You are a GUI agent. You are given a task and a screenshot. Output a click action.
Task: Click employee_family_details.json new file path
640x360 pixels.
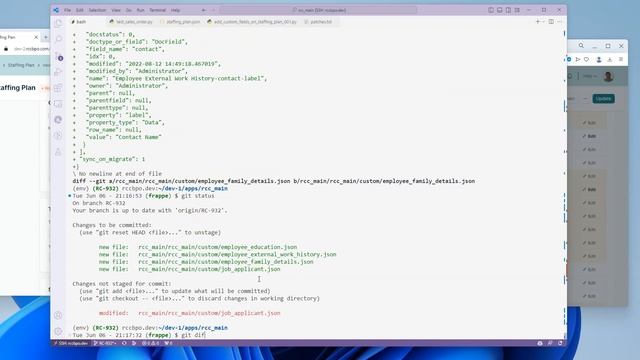click(226, 262)
